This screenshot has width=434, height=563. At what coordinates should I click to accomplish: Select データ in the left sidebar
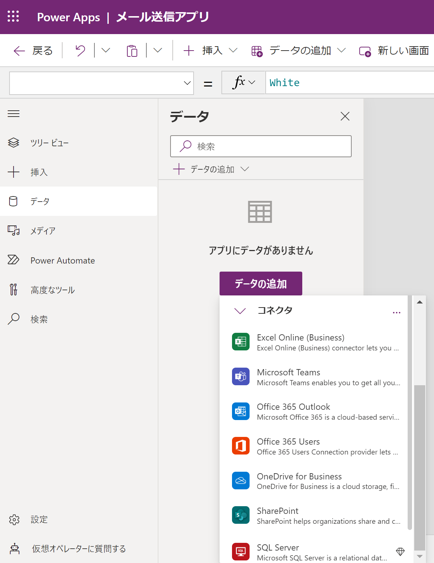79,201
